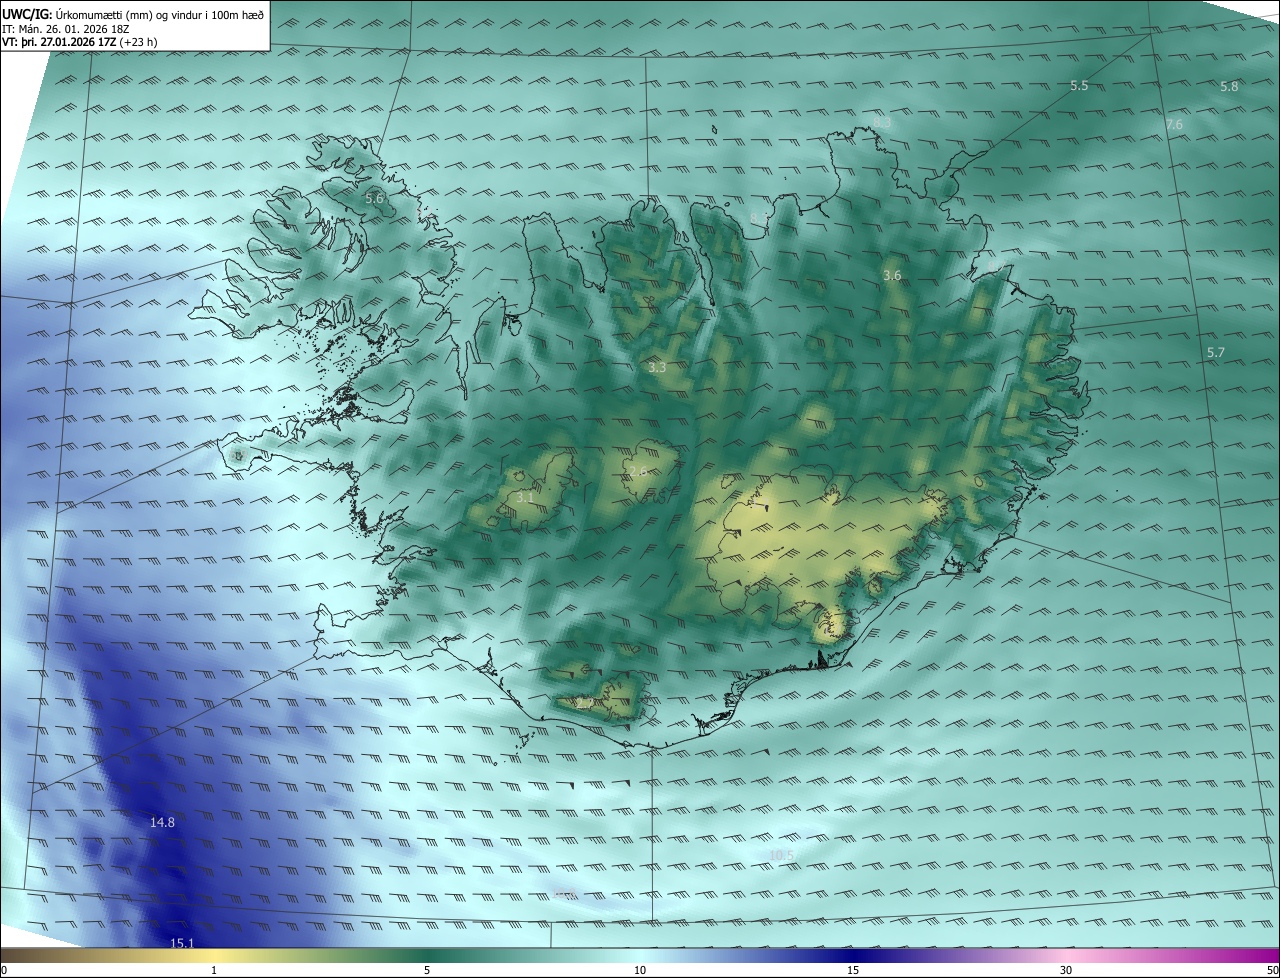Click the 5 tick on the color scale
This screenshot has height=978, width=1280.
[427, 970]
